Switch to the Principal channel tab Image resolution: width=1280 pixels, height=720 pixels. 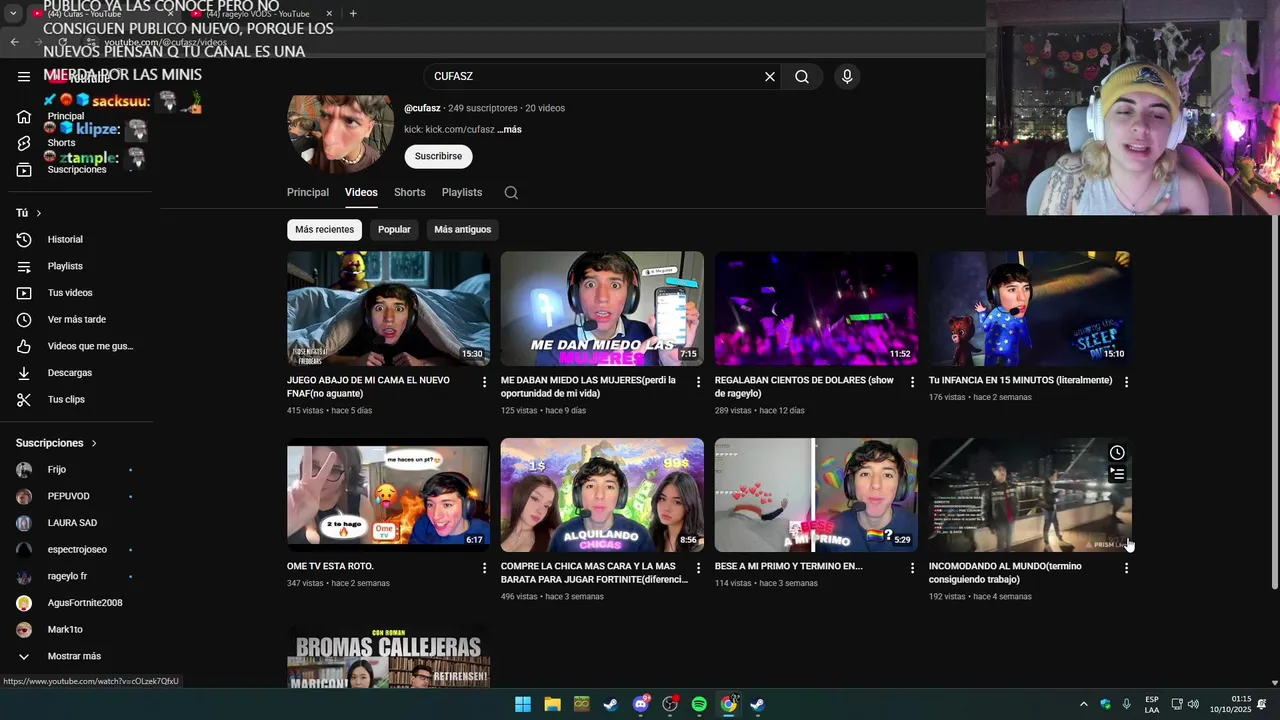pos(308,192)
